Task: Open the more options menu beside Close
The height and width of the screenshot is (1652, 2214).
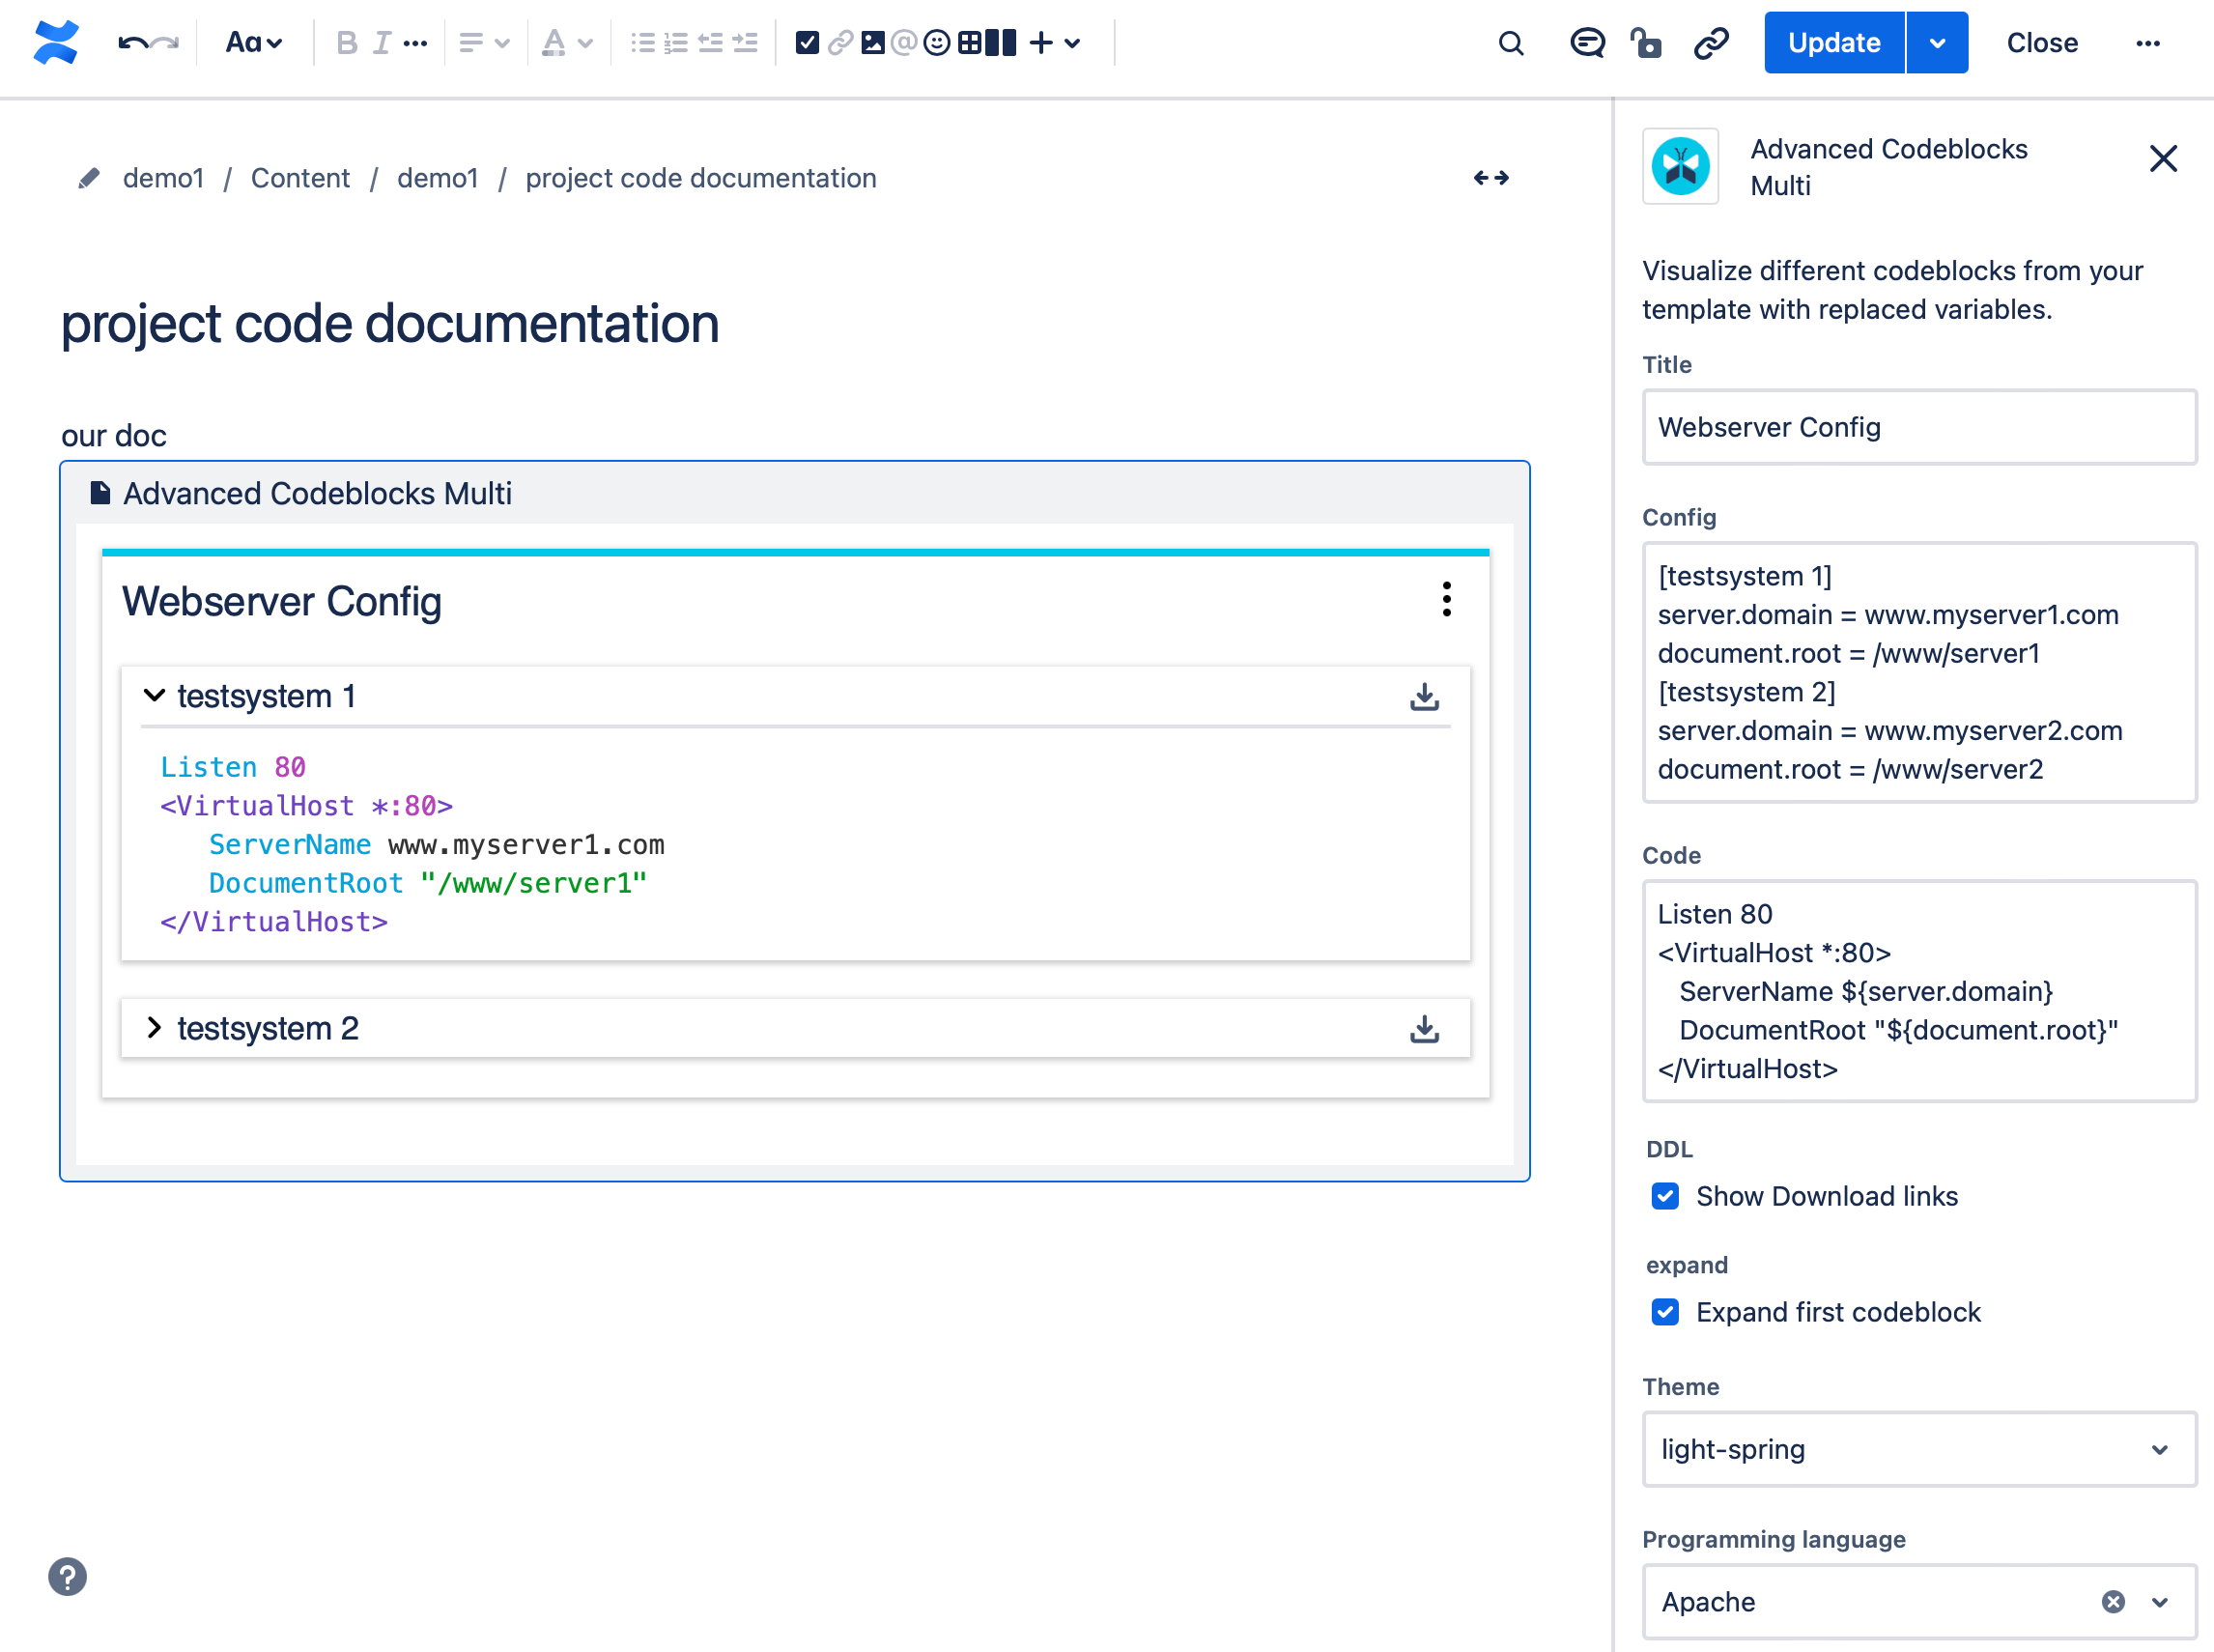Action: (2148, 43)
